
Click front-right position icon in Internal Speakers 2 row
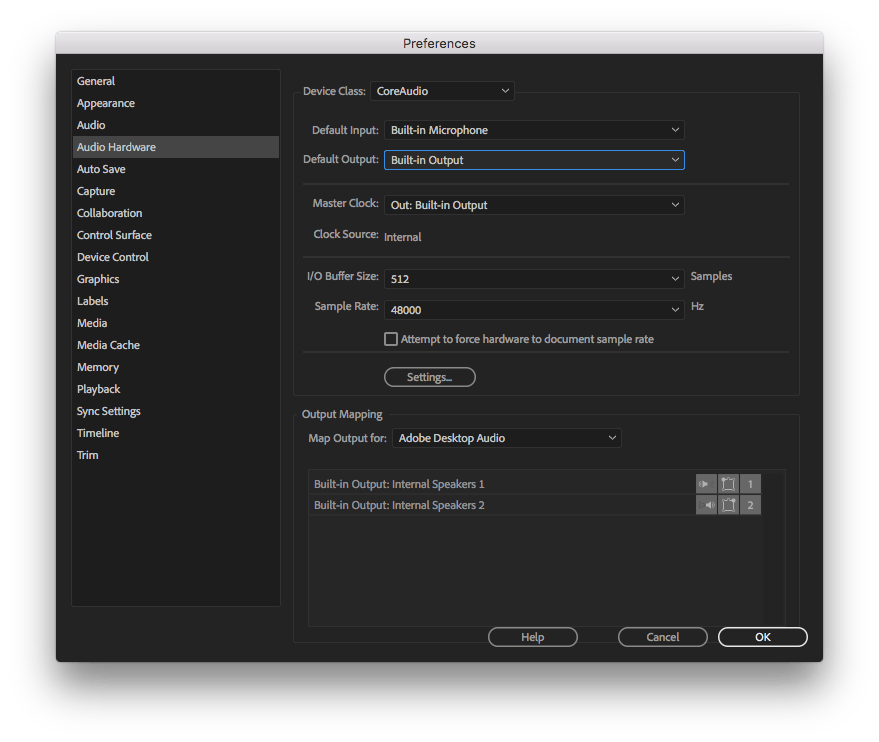pyautogui.click(x=728, y=505)
